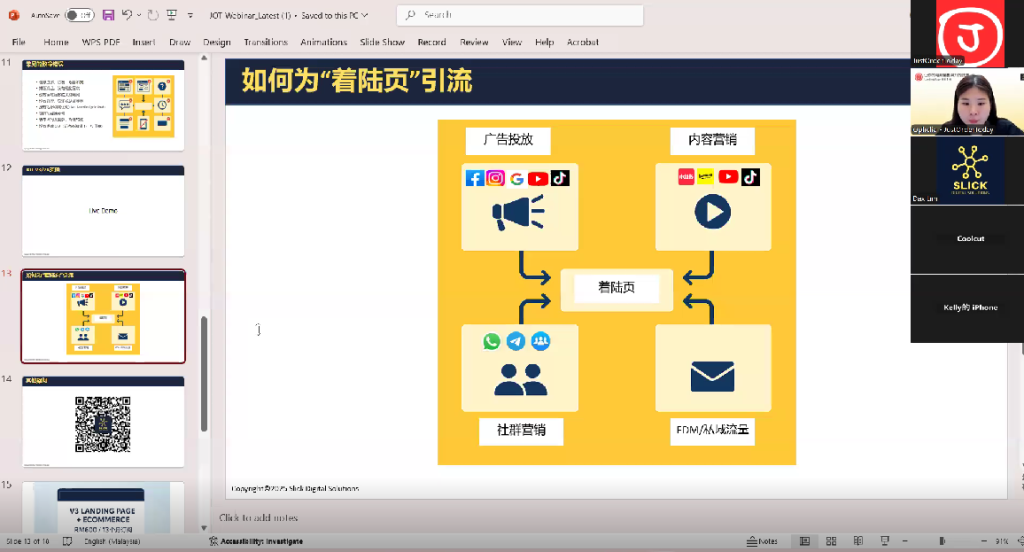Image resolution: width=1024 pixels, height=552 pixels.
Task: Click the Undo arrow icon
Action: tap(126, 15)
